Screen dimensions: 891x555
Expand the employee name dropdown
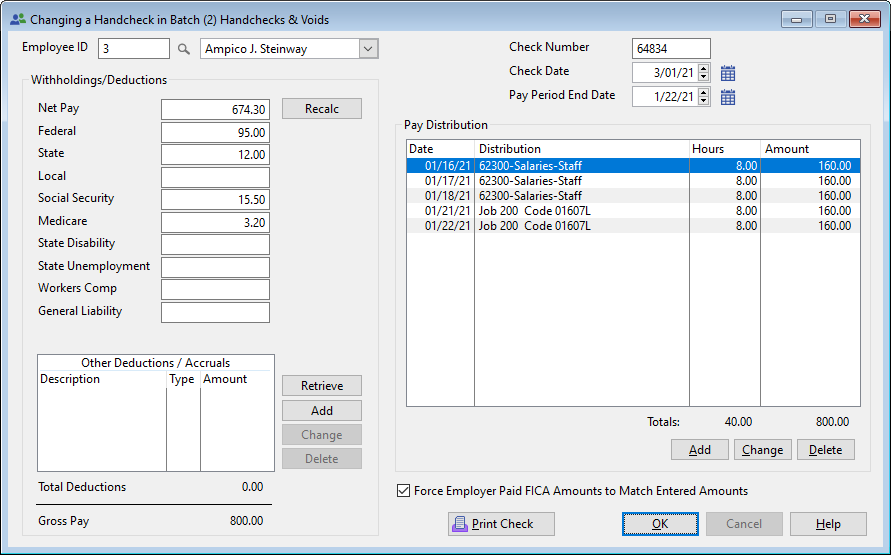tap(367, 48)
